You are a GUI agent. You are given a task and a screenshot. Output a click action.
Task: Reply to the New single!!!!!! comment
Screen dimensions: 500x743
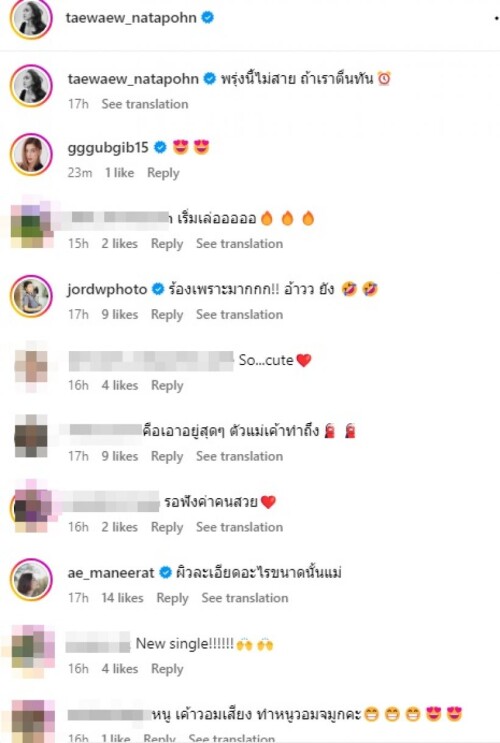coord(167,669)
